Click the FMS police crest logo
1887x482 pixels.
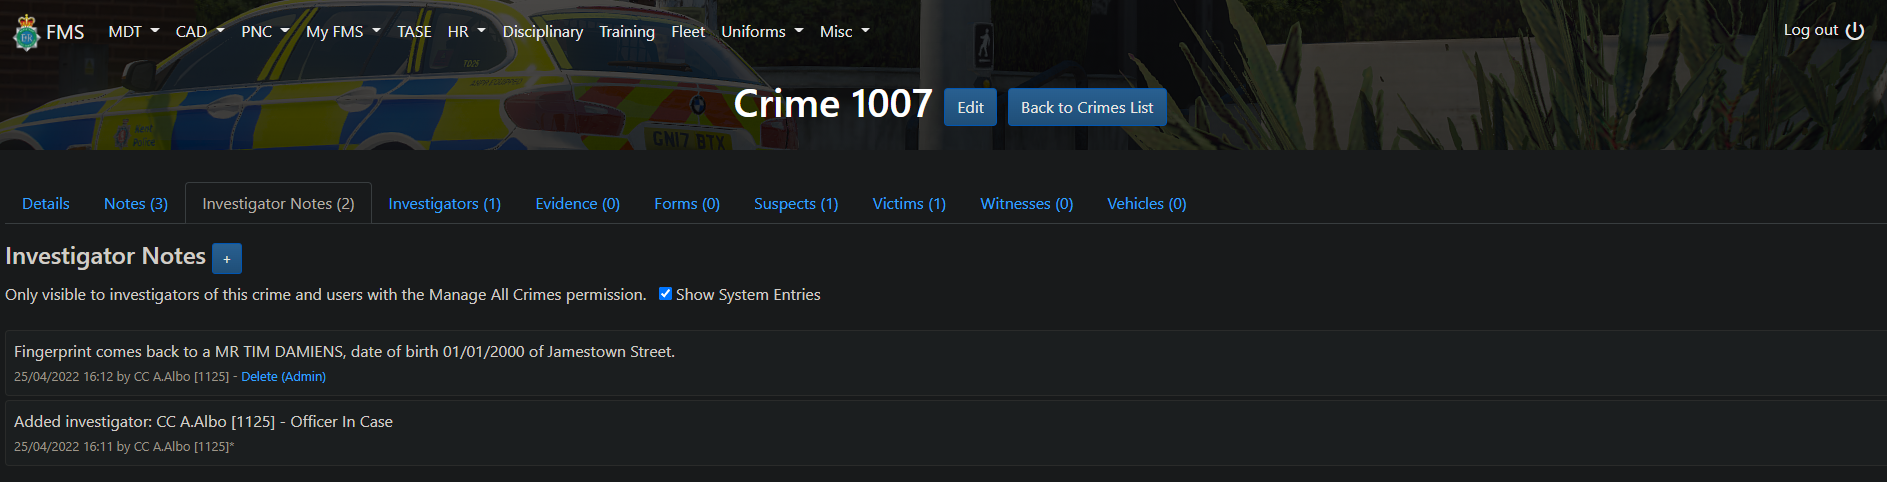tap(26, 32)
